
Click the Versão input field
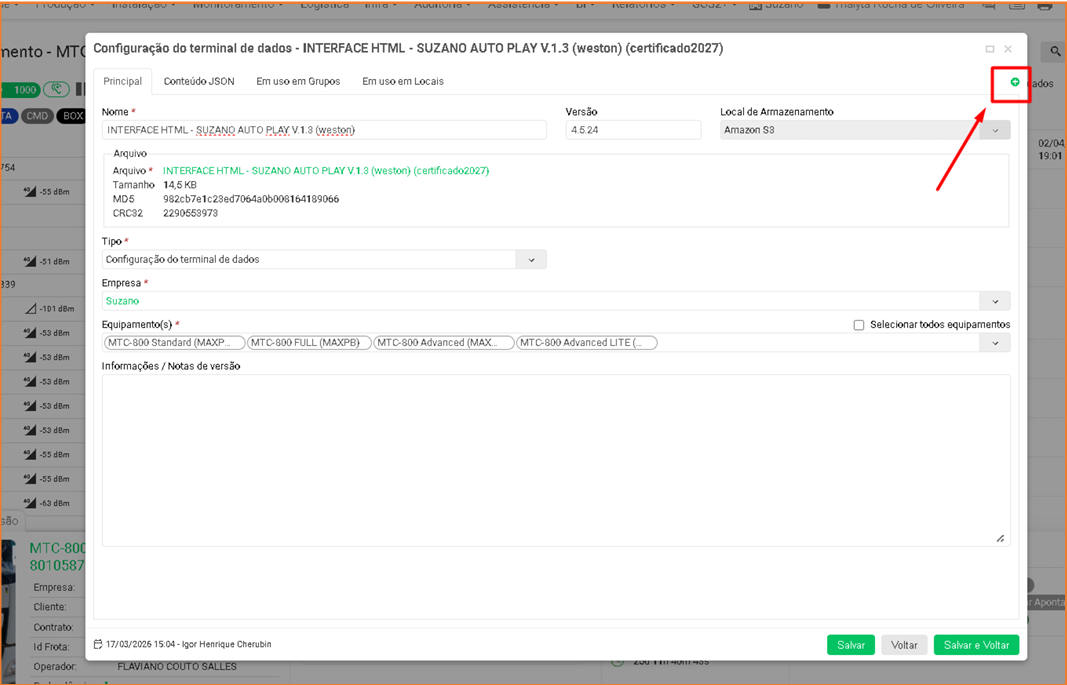pyautogui.click(x=633, y=130)
